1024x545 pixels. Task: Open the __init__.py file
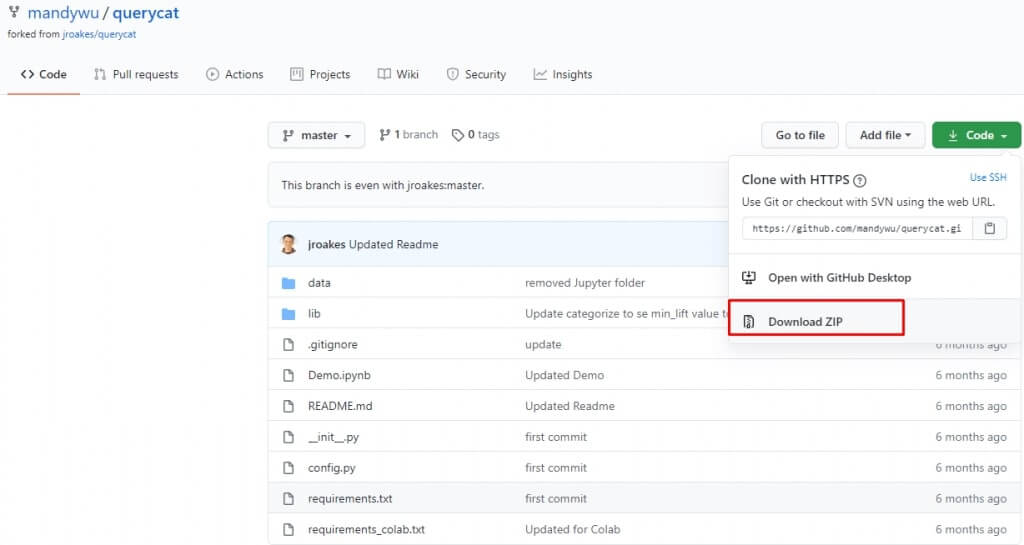334,437
